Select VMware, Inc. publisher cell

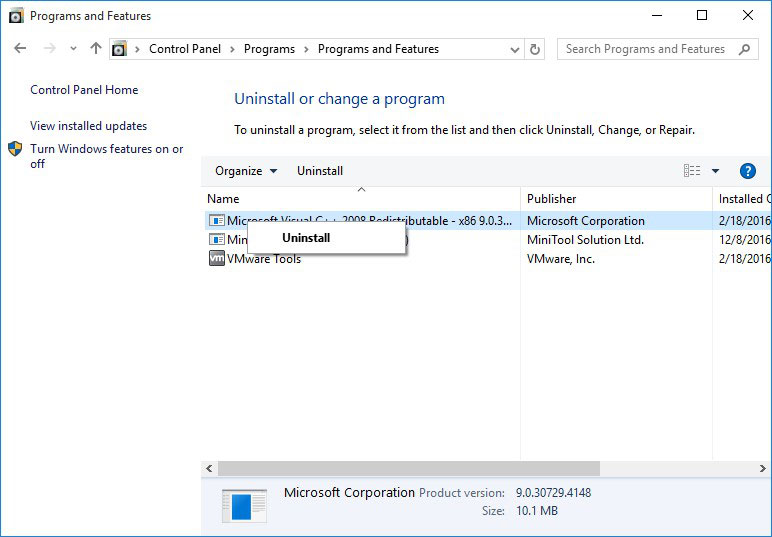coord(561,259)
